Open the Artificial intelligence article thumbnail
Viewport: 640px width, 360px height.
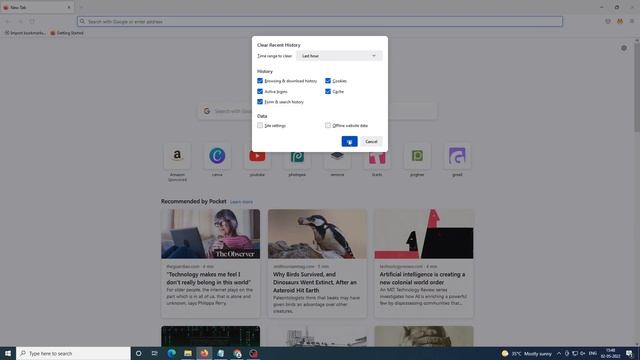click(424, 234)
